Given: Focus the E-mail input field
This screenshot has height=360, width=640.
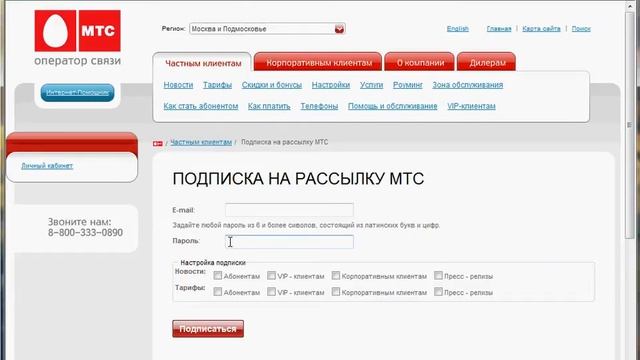Looking at the screenshot, I should [x=289, y=210].
